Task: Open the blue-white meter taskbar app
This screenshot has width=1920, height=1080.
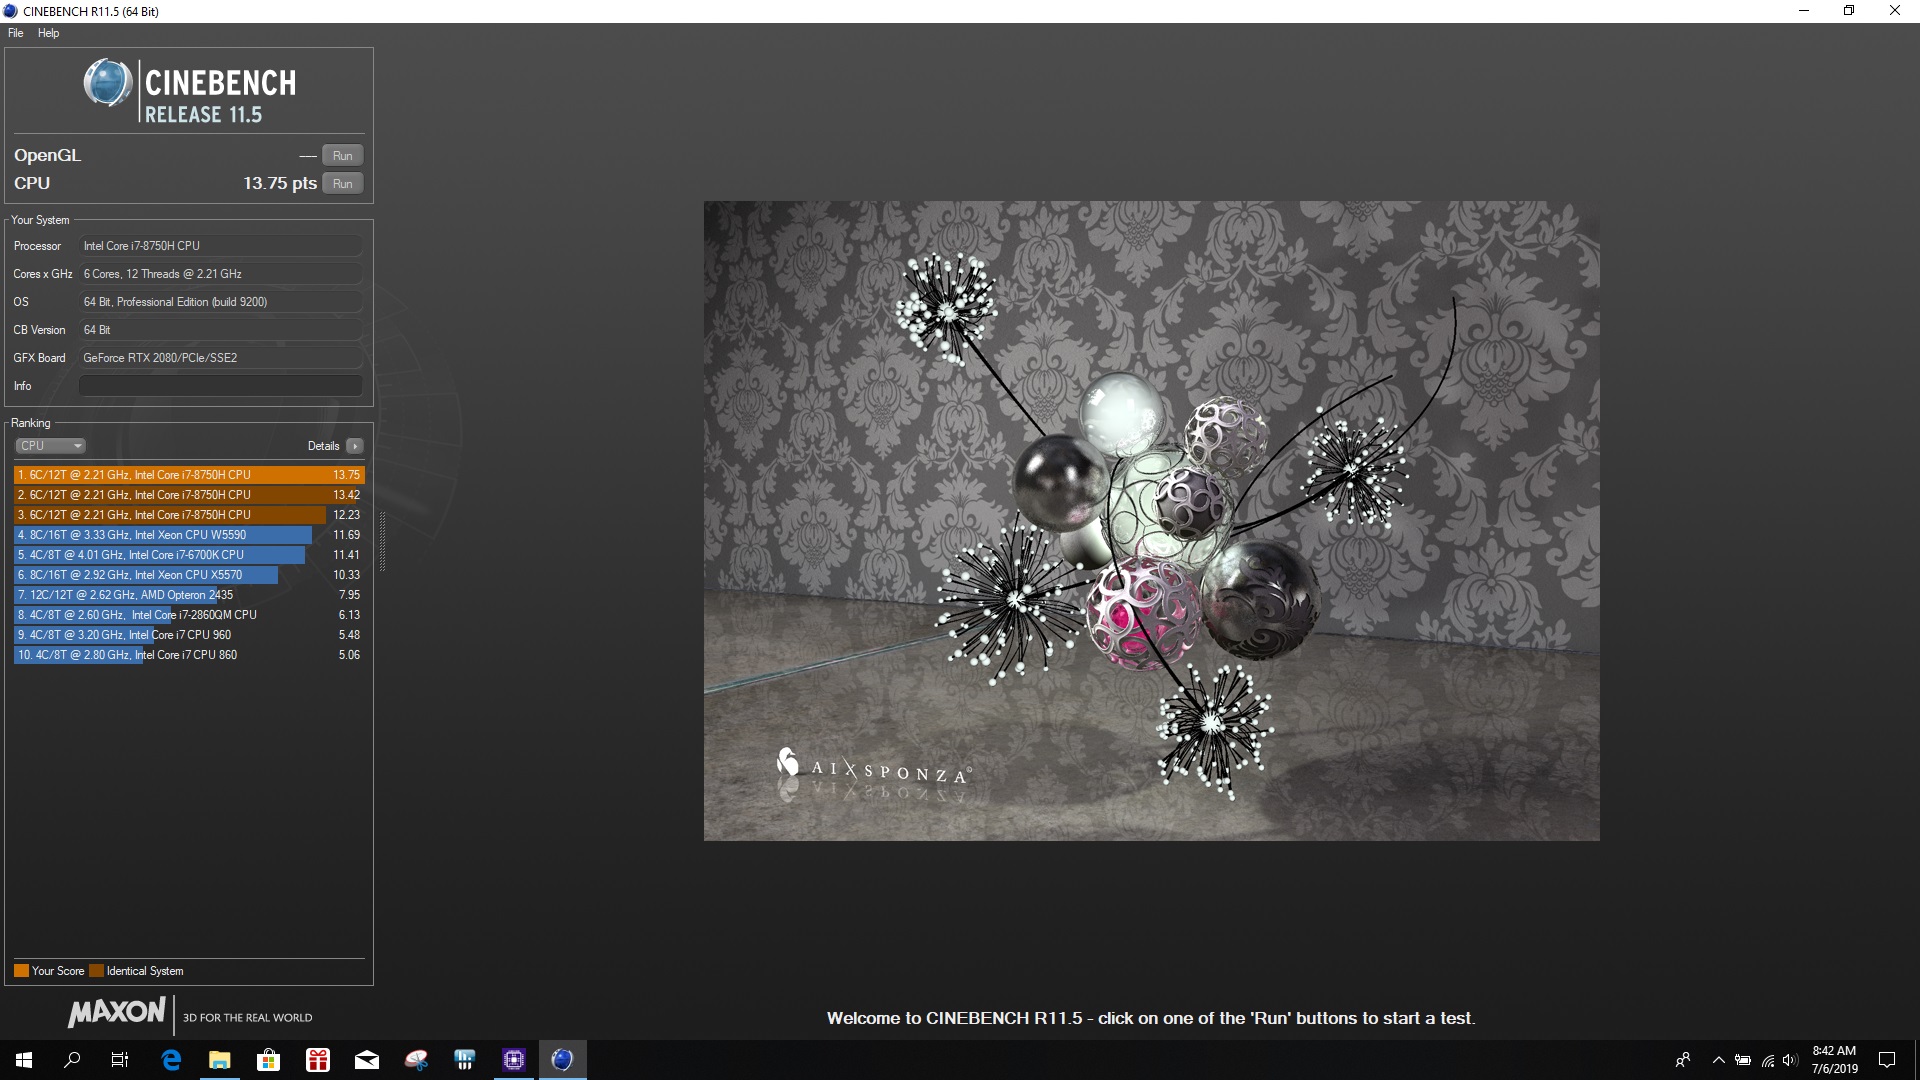Action: 465,1060
